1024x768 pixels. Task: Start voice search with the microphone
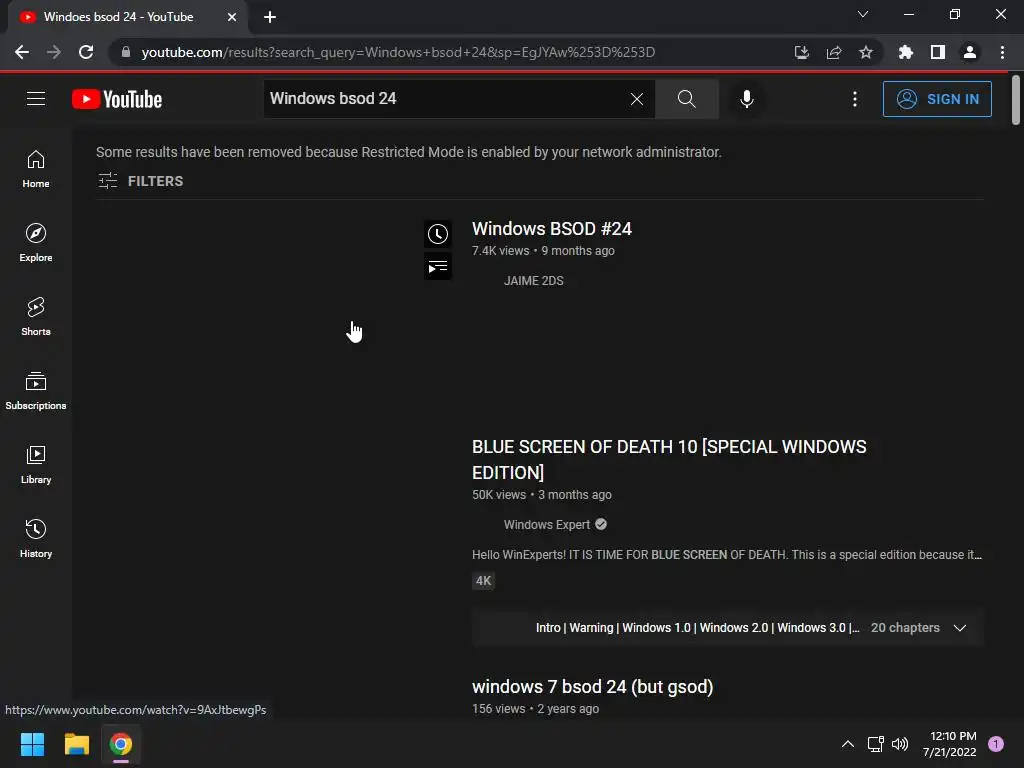(746, 99)
